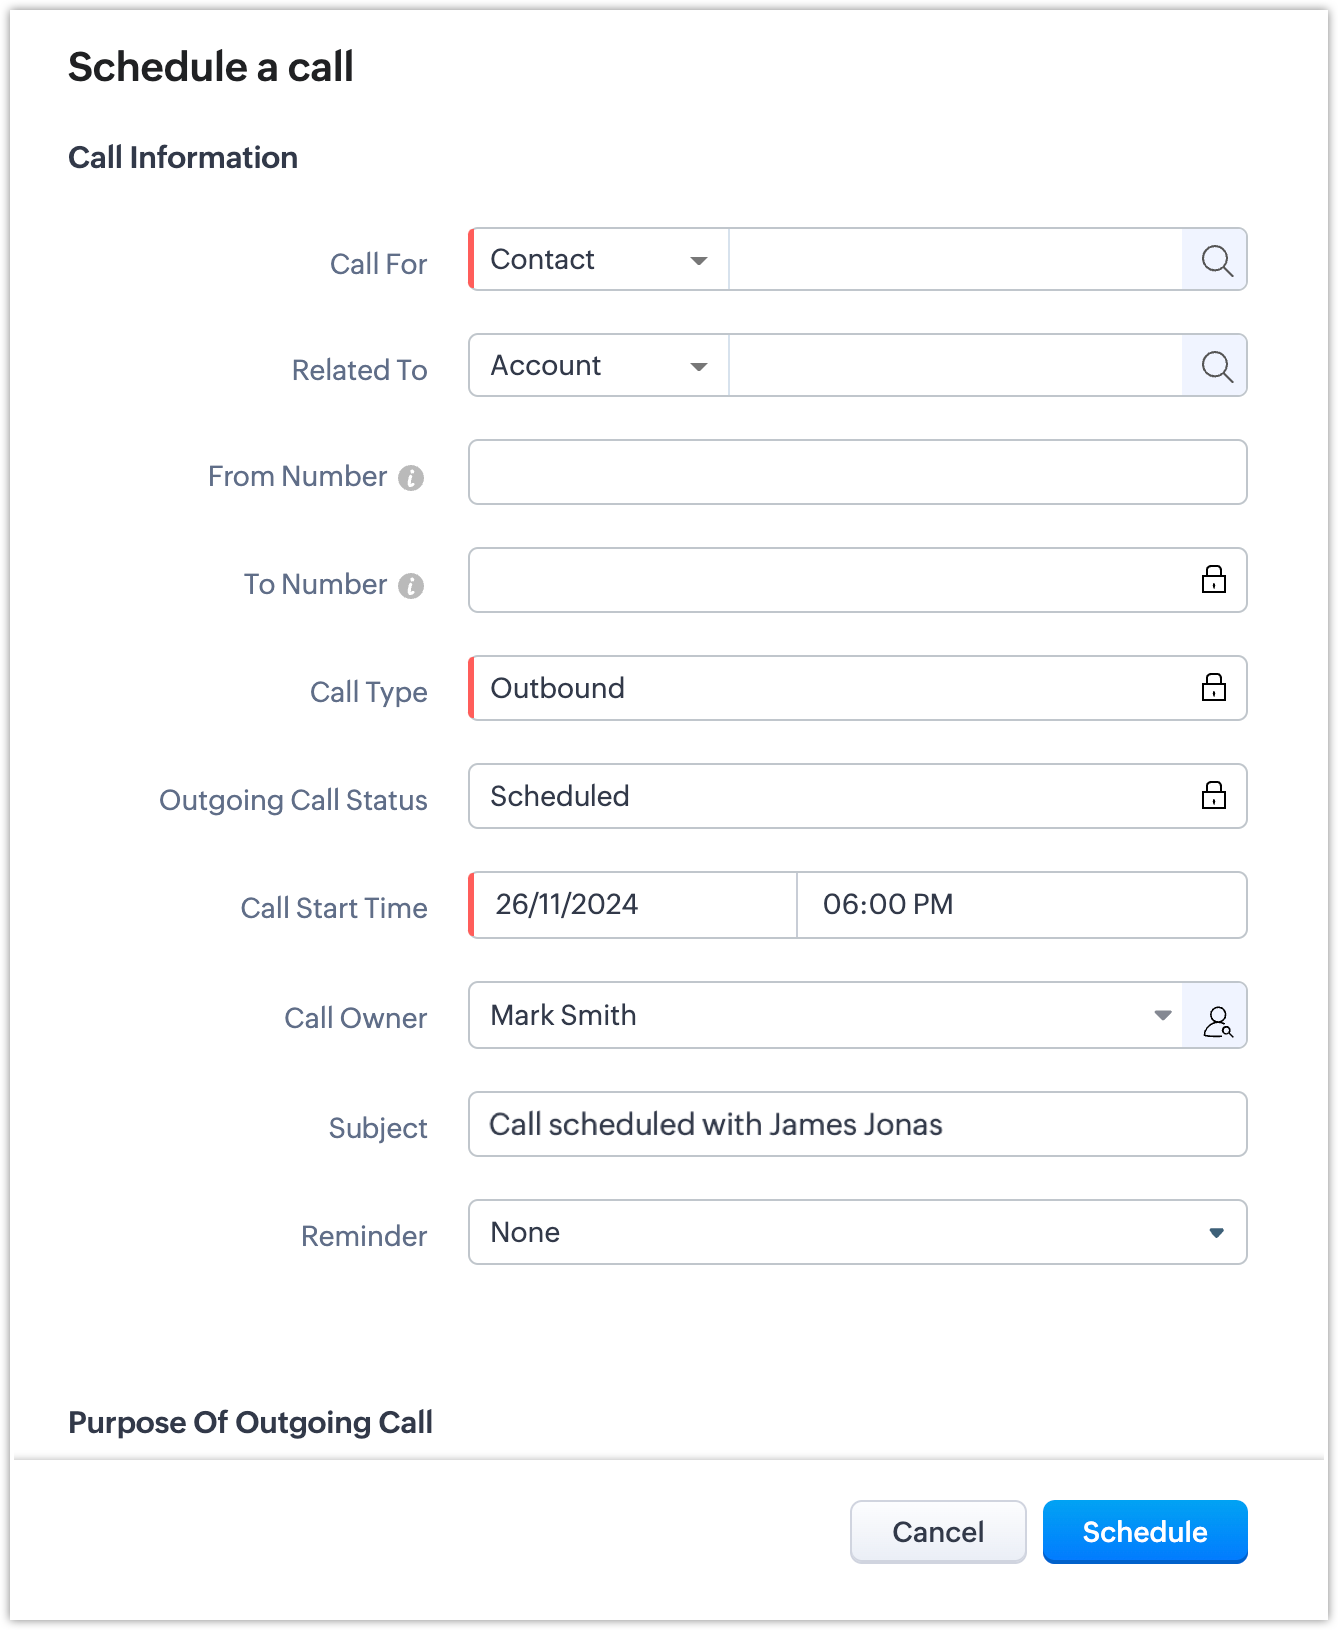Expand the Contact dropdown in Call For

tap(600, 260)
